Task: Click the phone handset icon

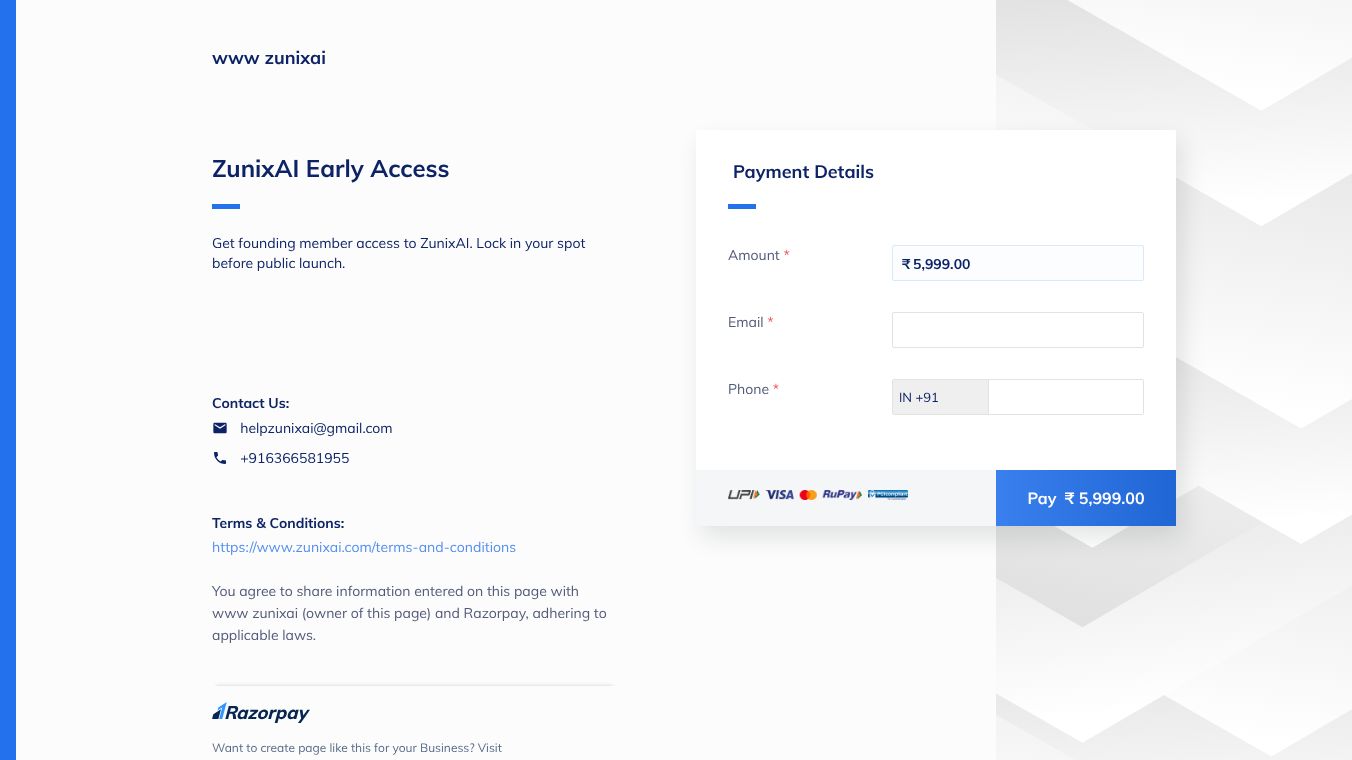Action: [220, 458]
